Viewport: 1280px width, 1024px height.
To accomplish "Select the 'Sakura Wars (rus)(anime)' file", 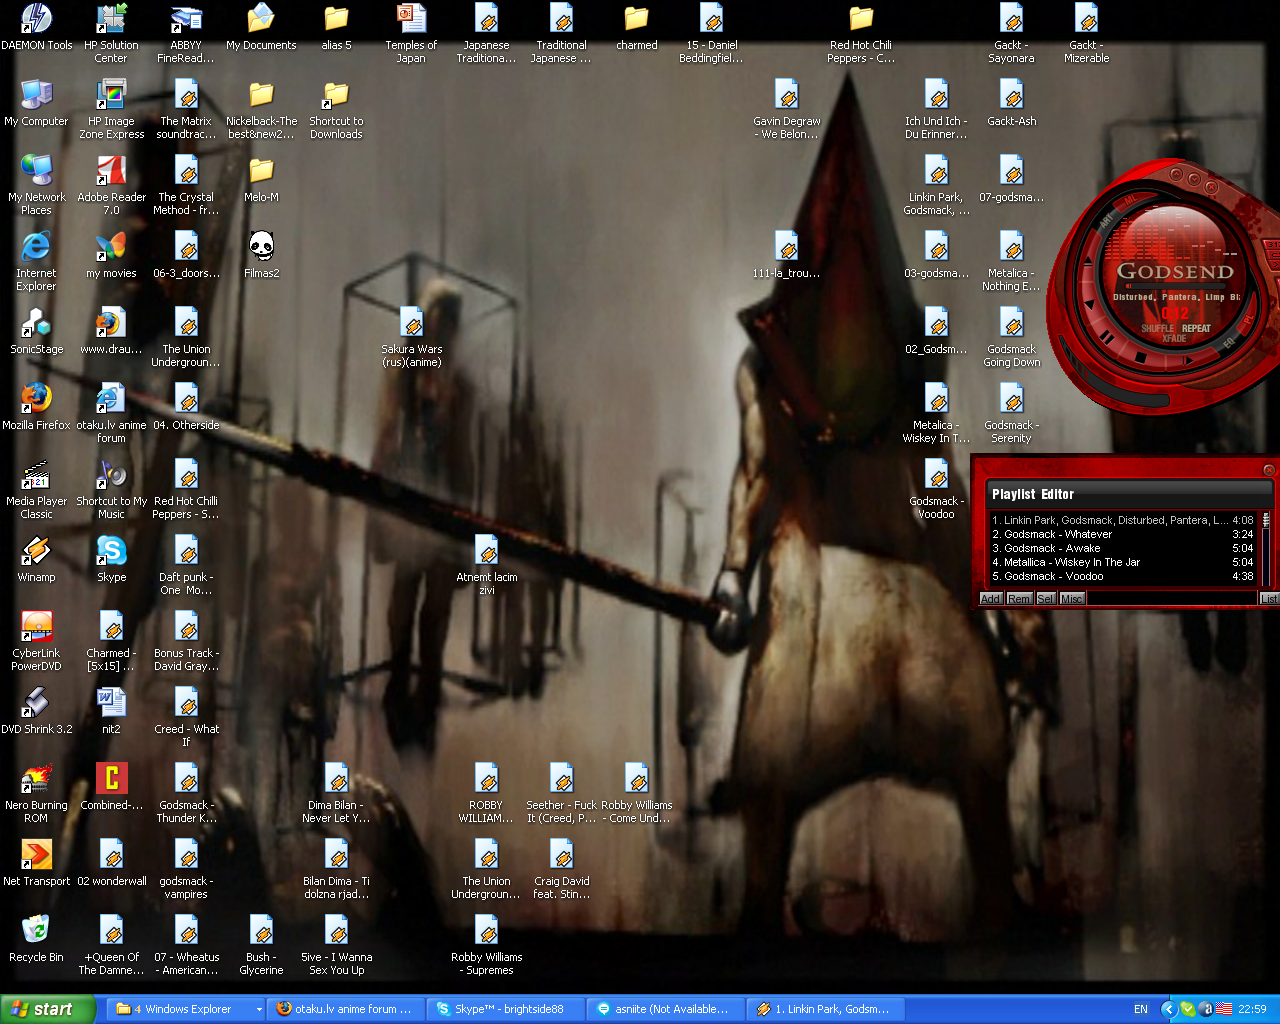I will (x=411, y=338).
